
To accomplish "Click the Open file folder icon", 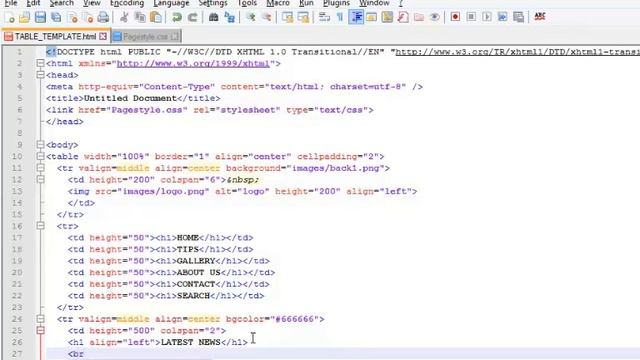I will pyautogui.click(x=24, y=17).
